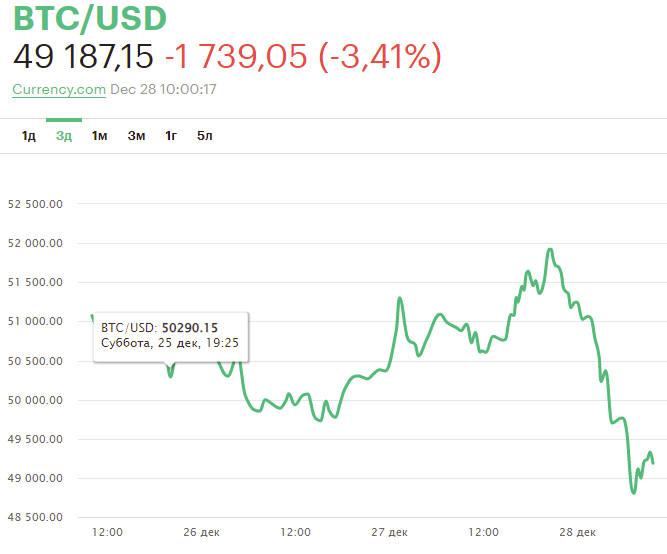667x554 pixels.
Task: Click the Dec 28 10:00:17 timestamp
Action: click(164, 90)
